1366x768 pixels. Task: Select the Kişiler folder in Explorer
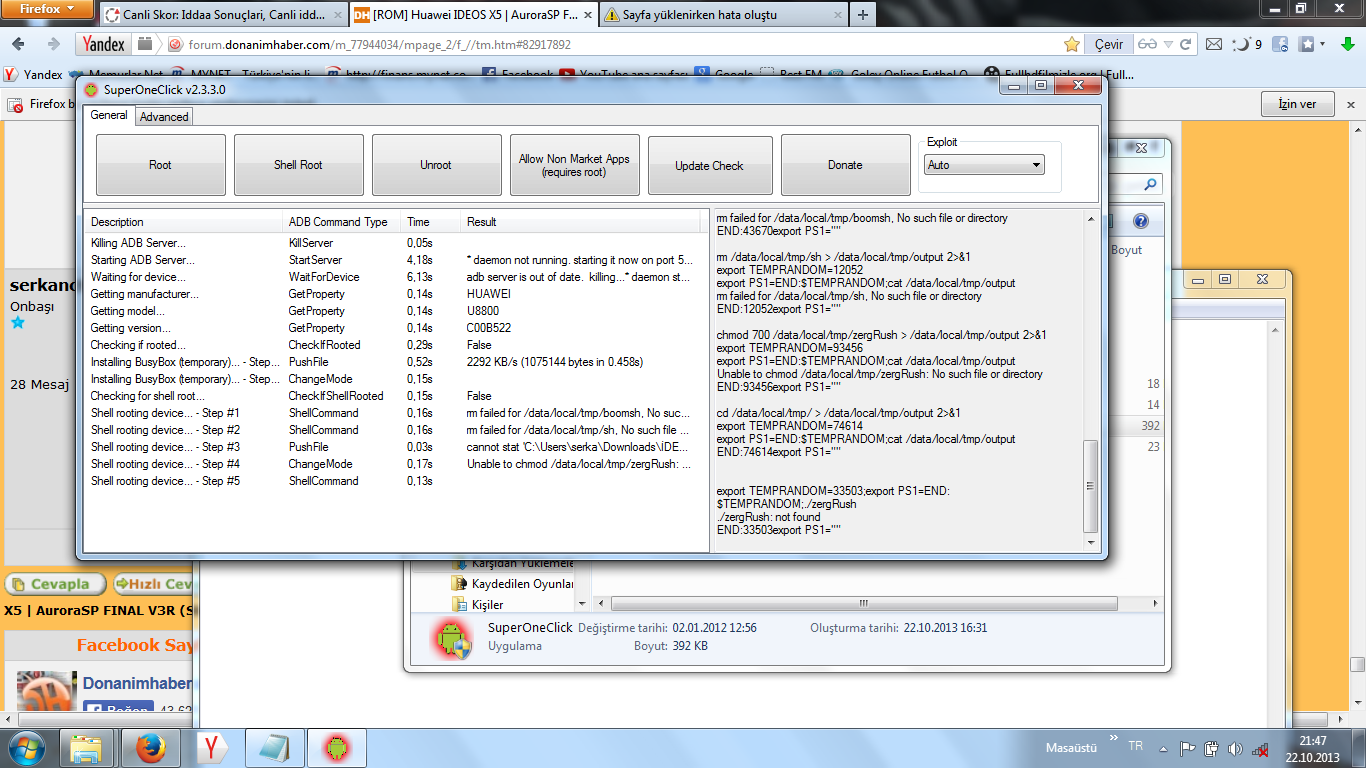click(478, 604)
